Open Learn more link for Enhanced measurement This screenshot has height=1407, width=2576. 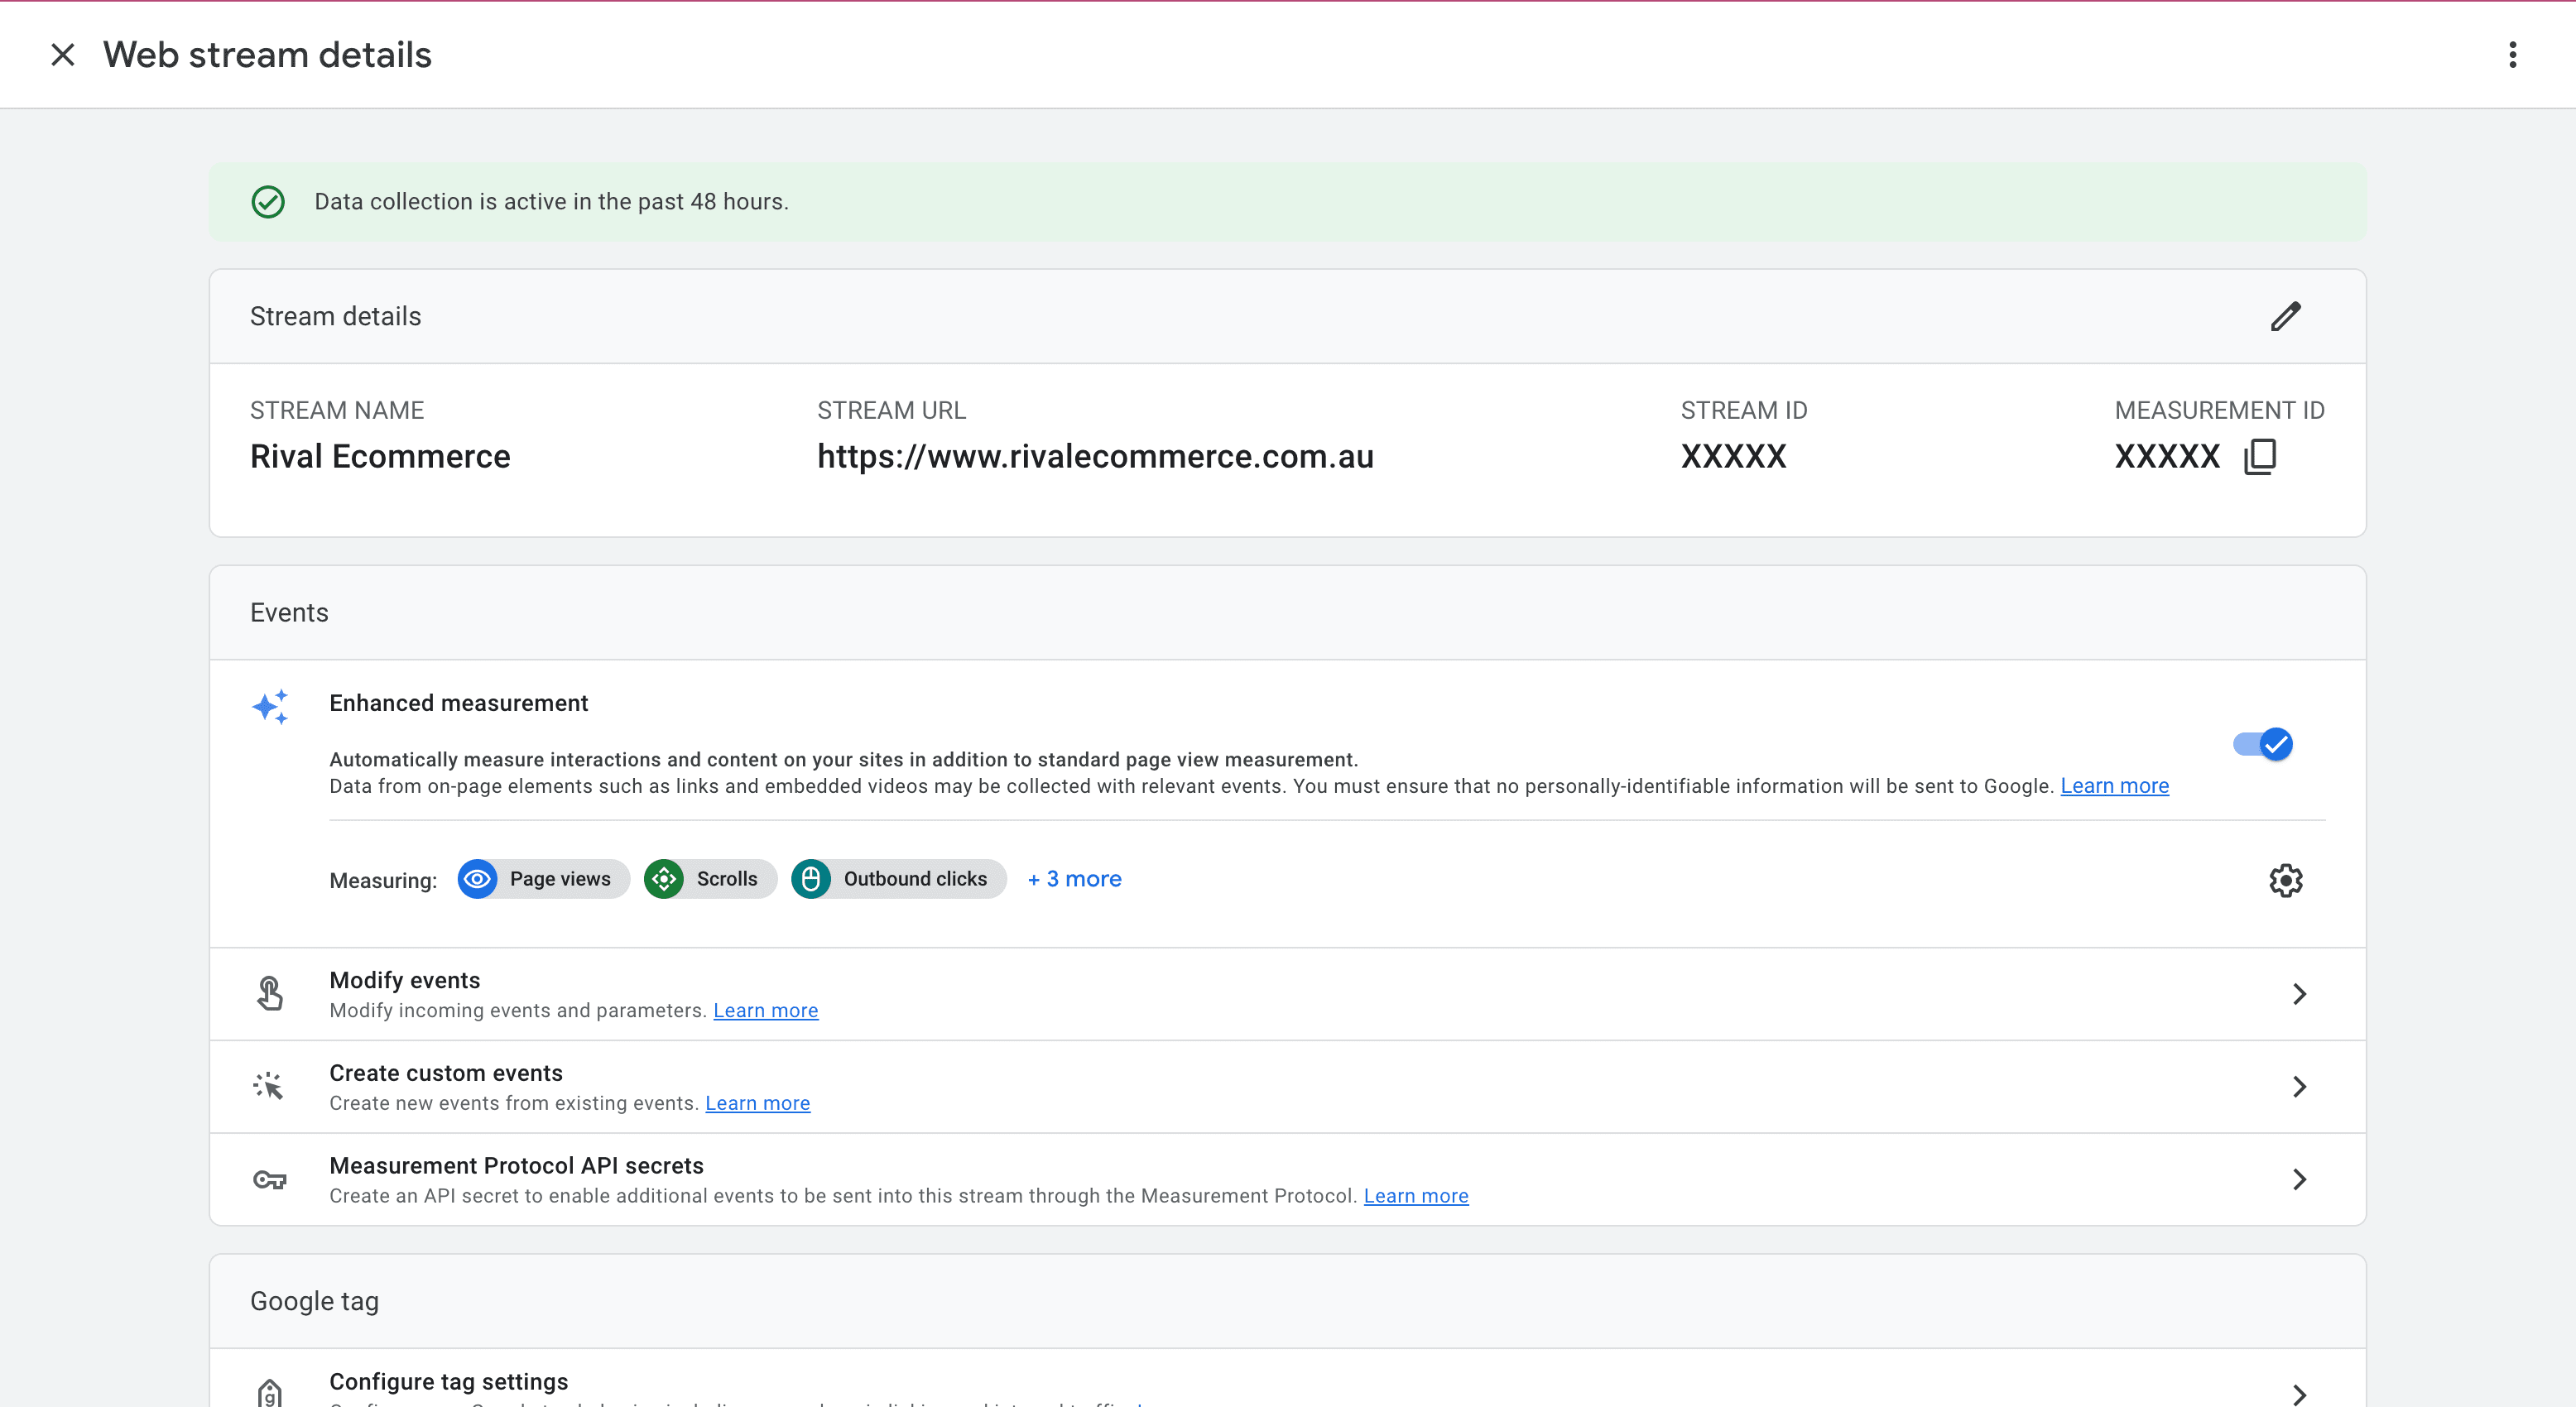2114,786
